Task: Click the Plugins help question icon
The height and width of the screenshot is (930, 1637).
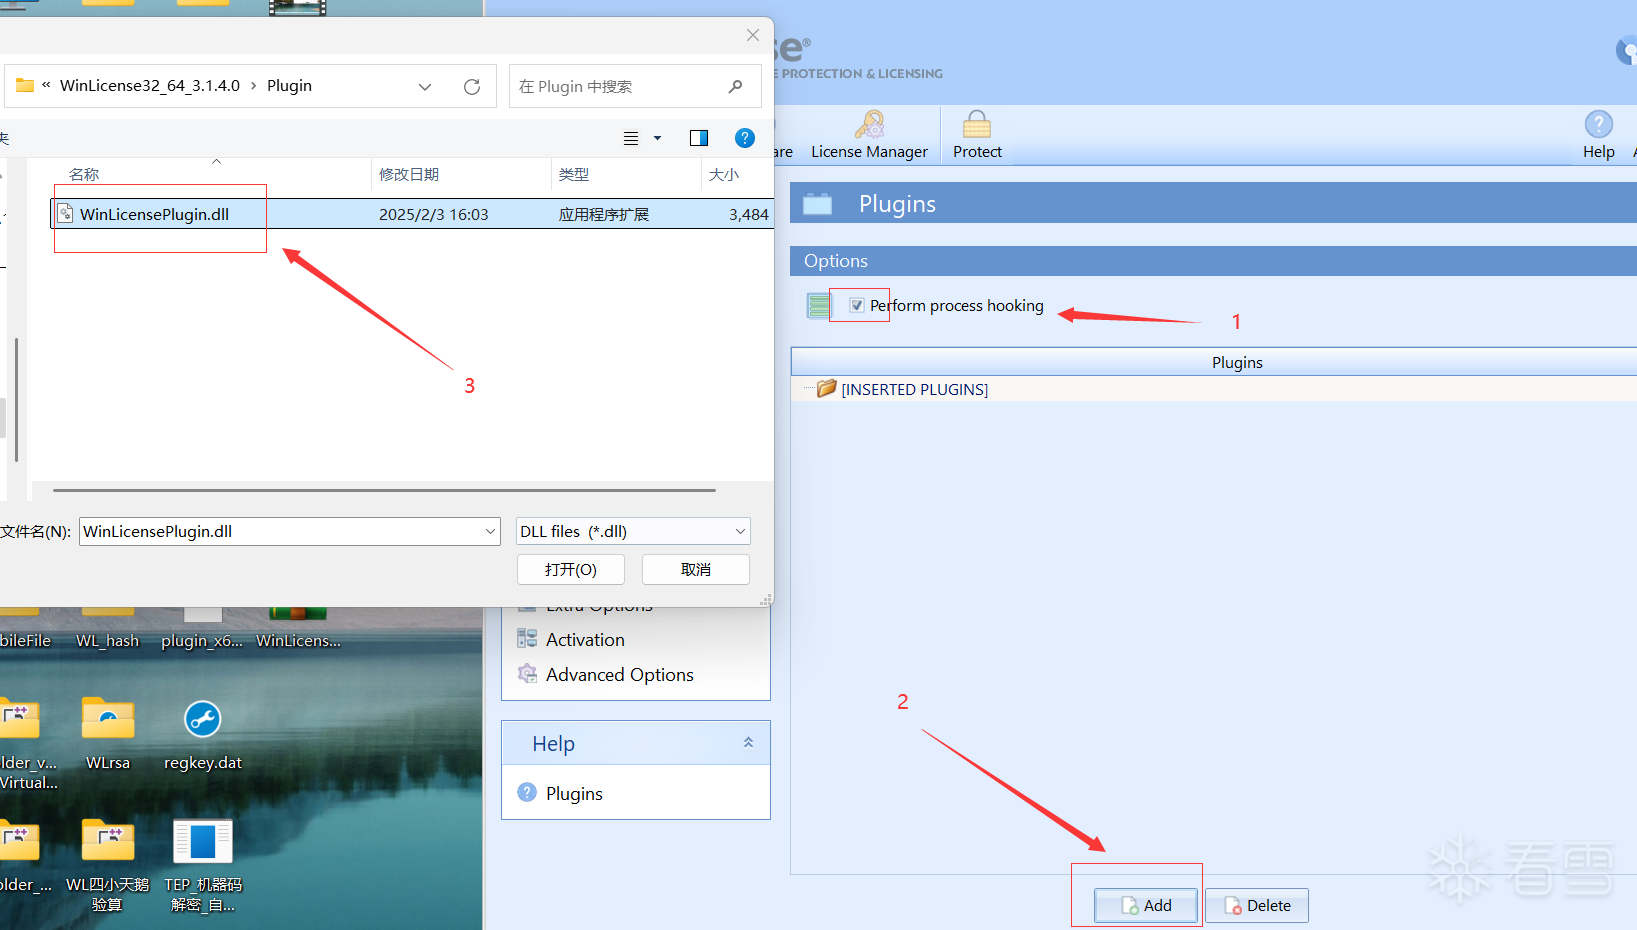Action: (x=527, y=792)
